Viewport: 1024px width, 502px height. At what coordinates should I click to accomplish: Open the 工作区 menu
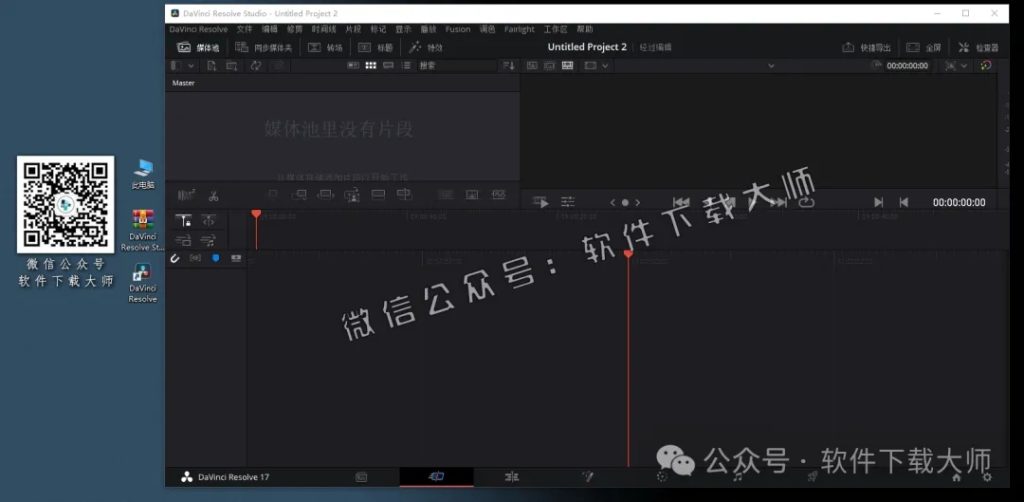pyautogui.click(x=555, y=29)
